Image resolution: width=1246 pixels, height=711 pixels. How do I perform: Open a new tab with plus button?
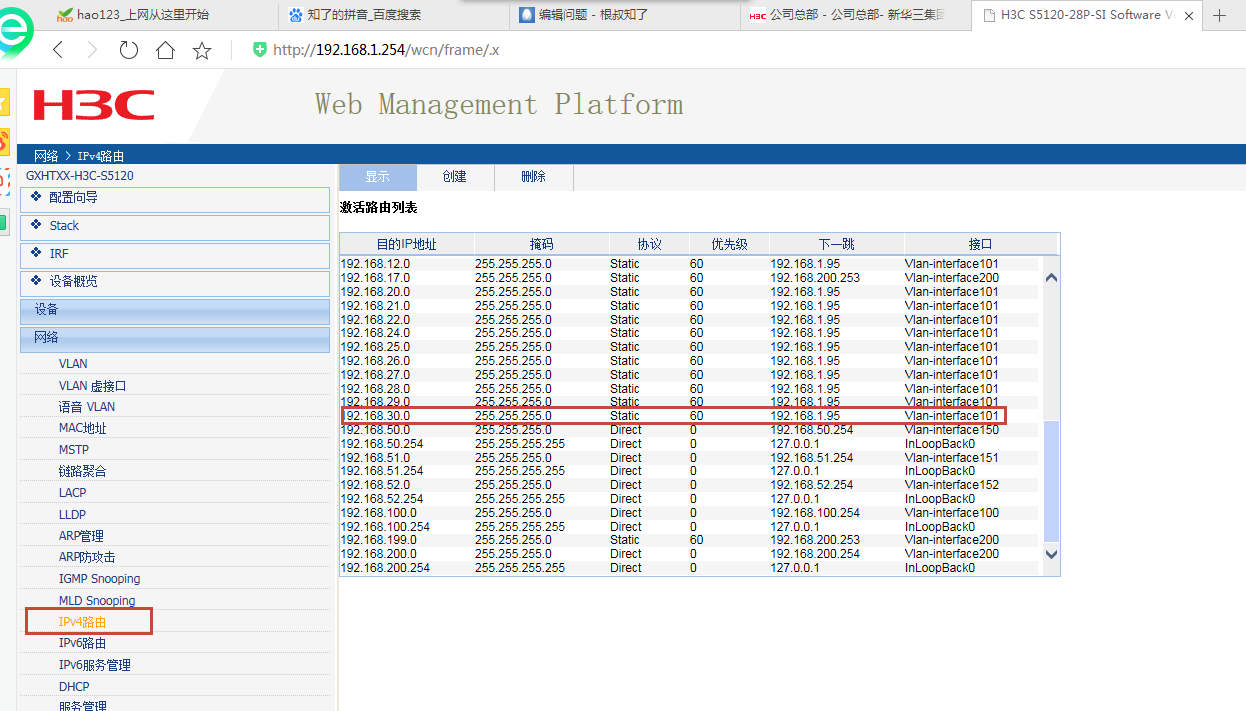coord(1219,15)
